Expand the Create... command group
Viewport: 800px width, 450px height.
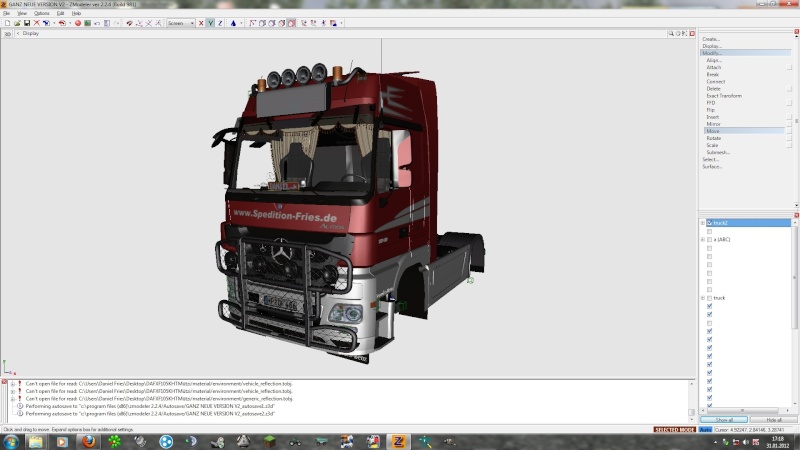[x=711, y=39]
